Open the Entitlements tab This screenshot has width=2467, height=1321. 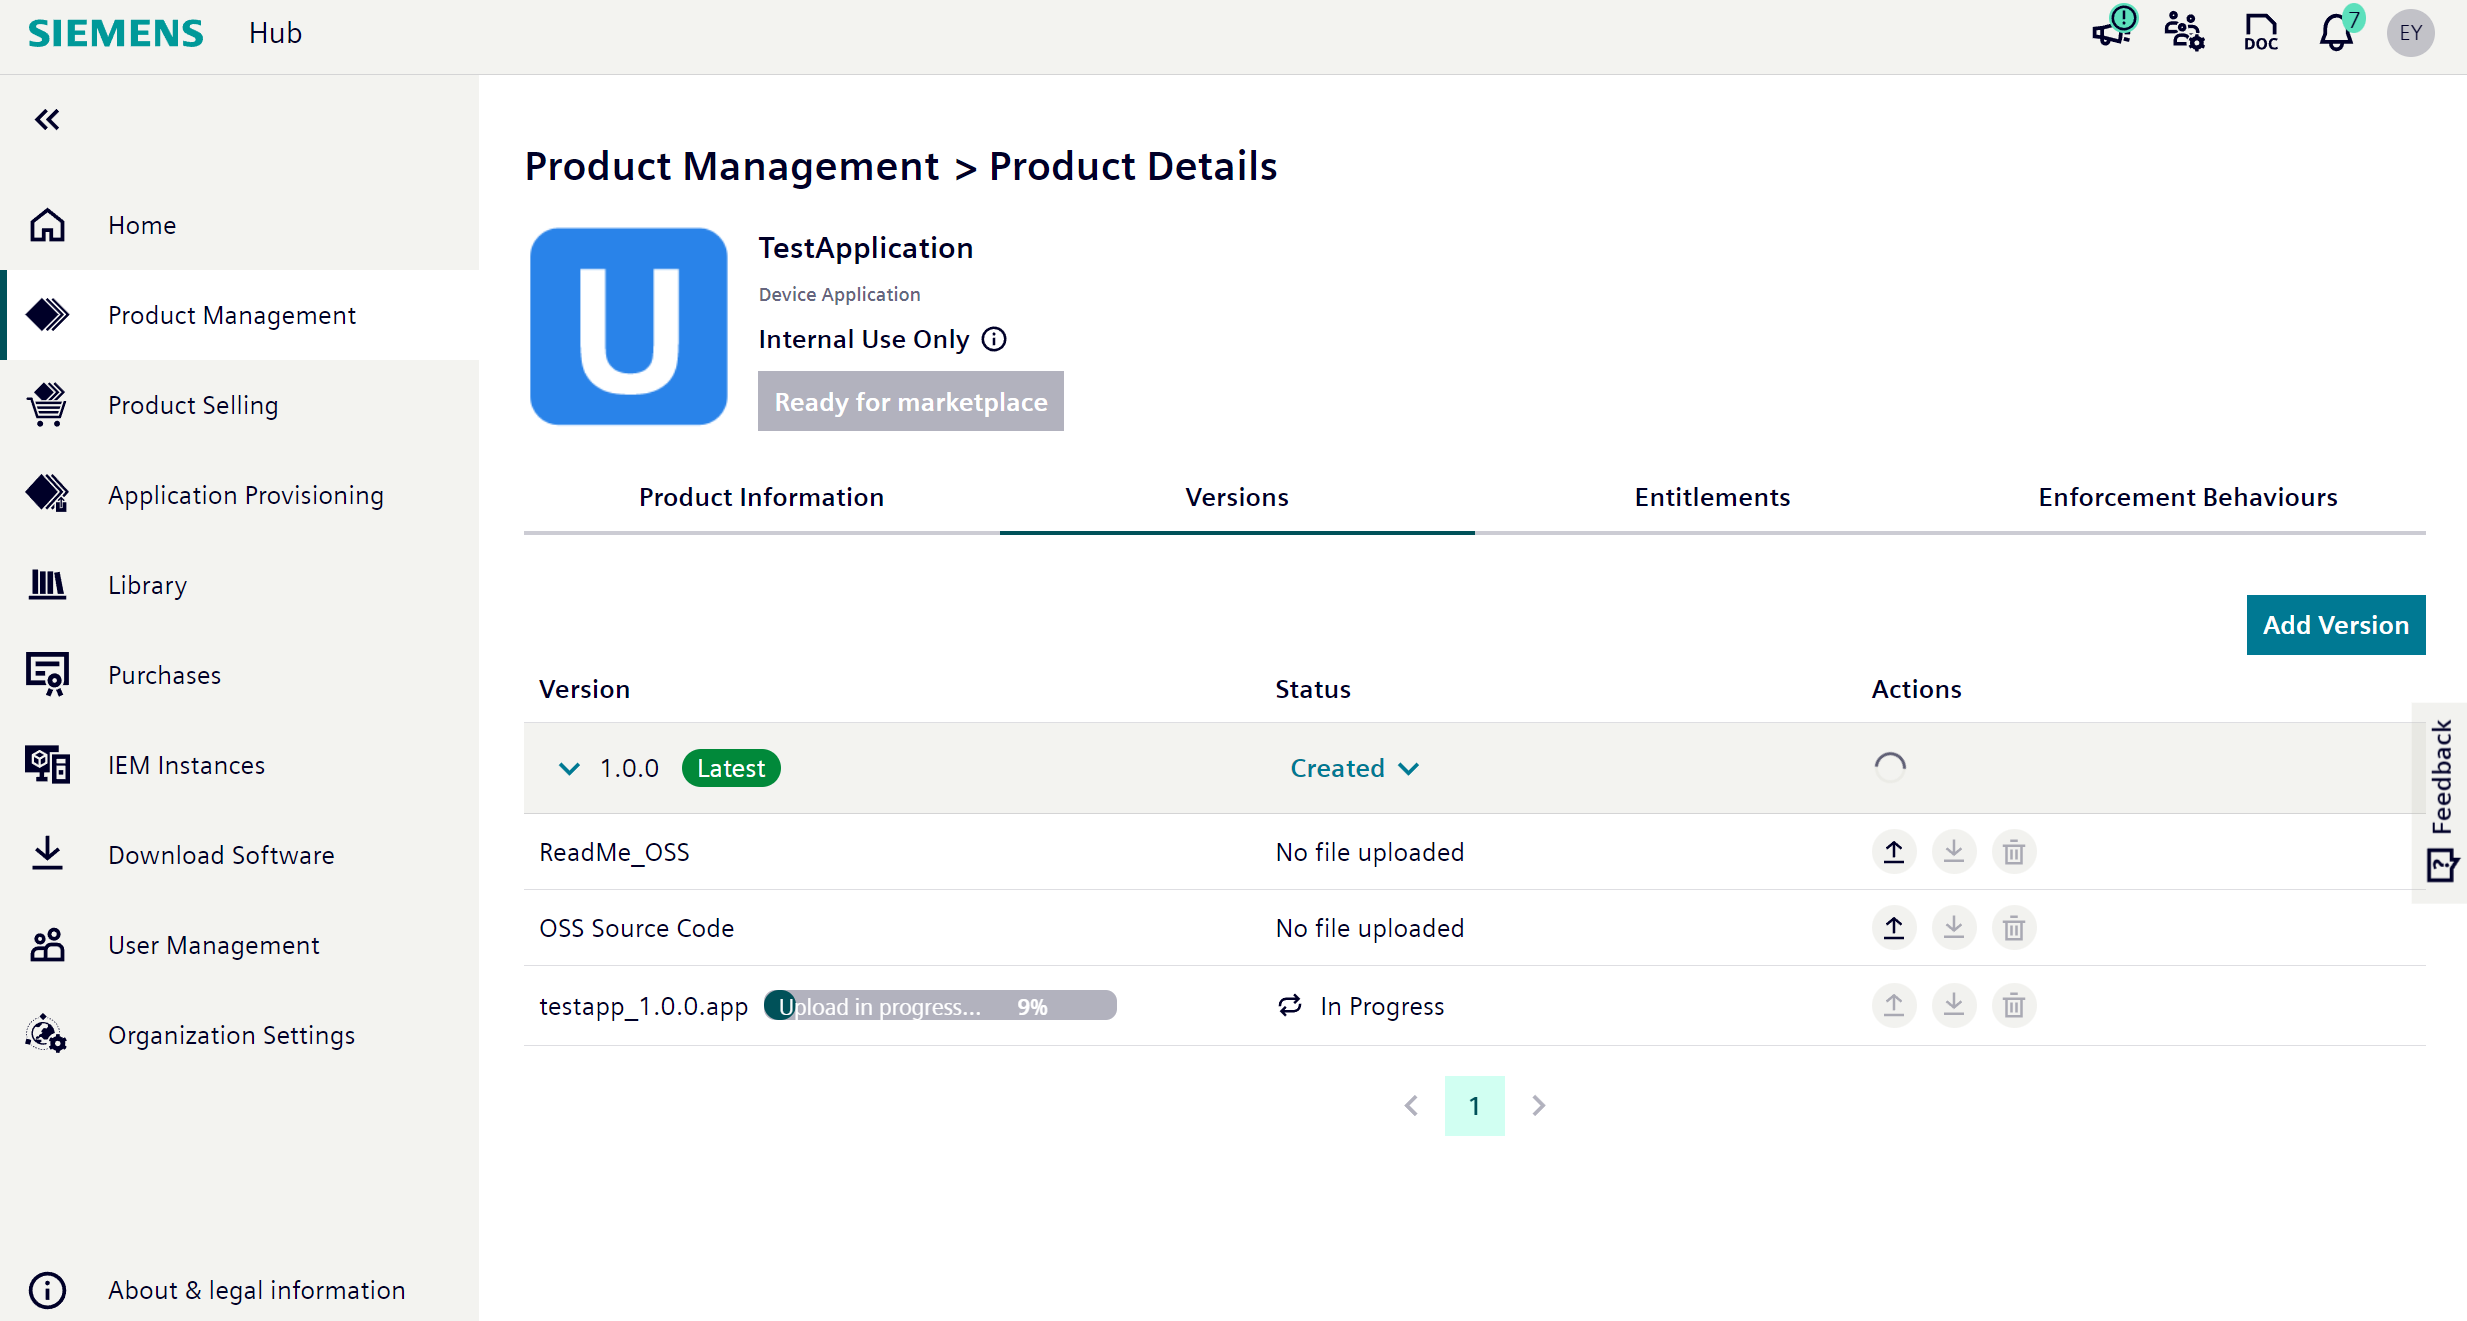1712,497
